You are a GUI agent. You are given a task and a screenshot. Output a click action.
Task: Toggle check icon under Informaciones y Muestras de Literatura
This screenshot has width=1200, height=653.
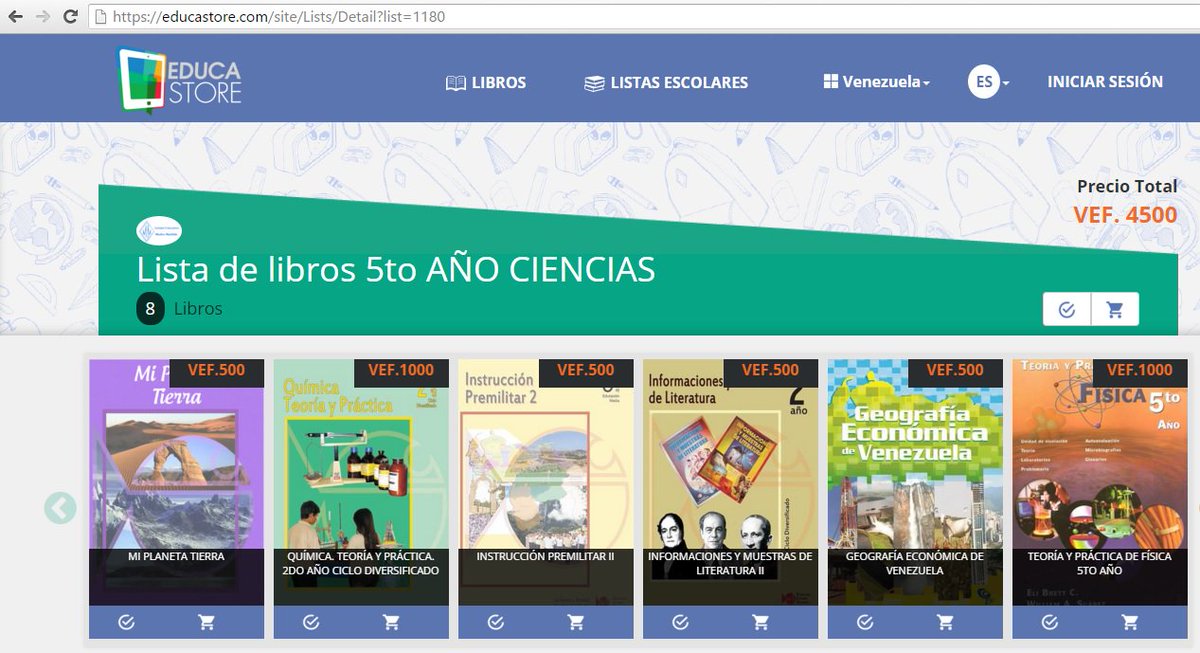(x=681, y=622)
